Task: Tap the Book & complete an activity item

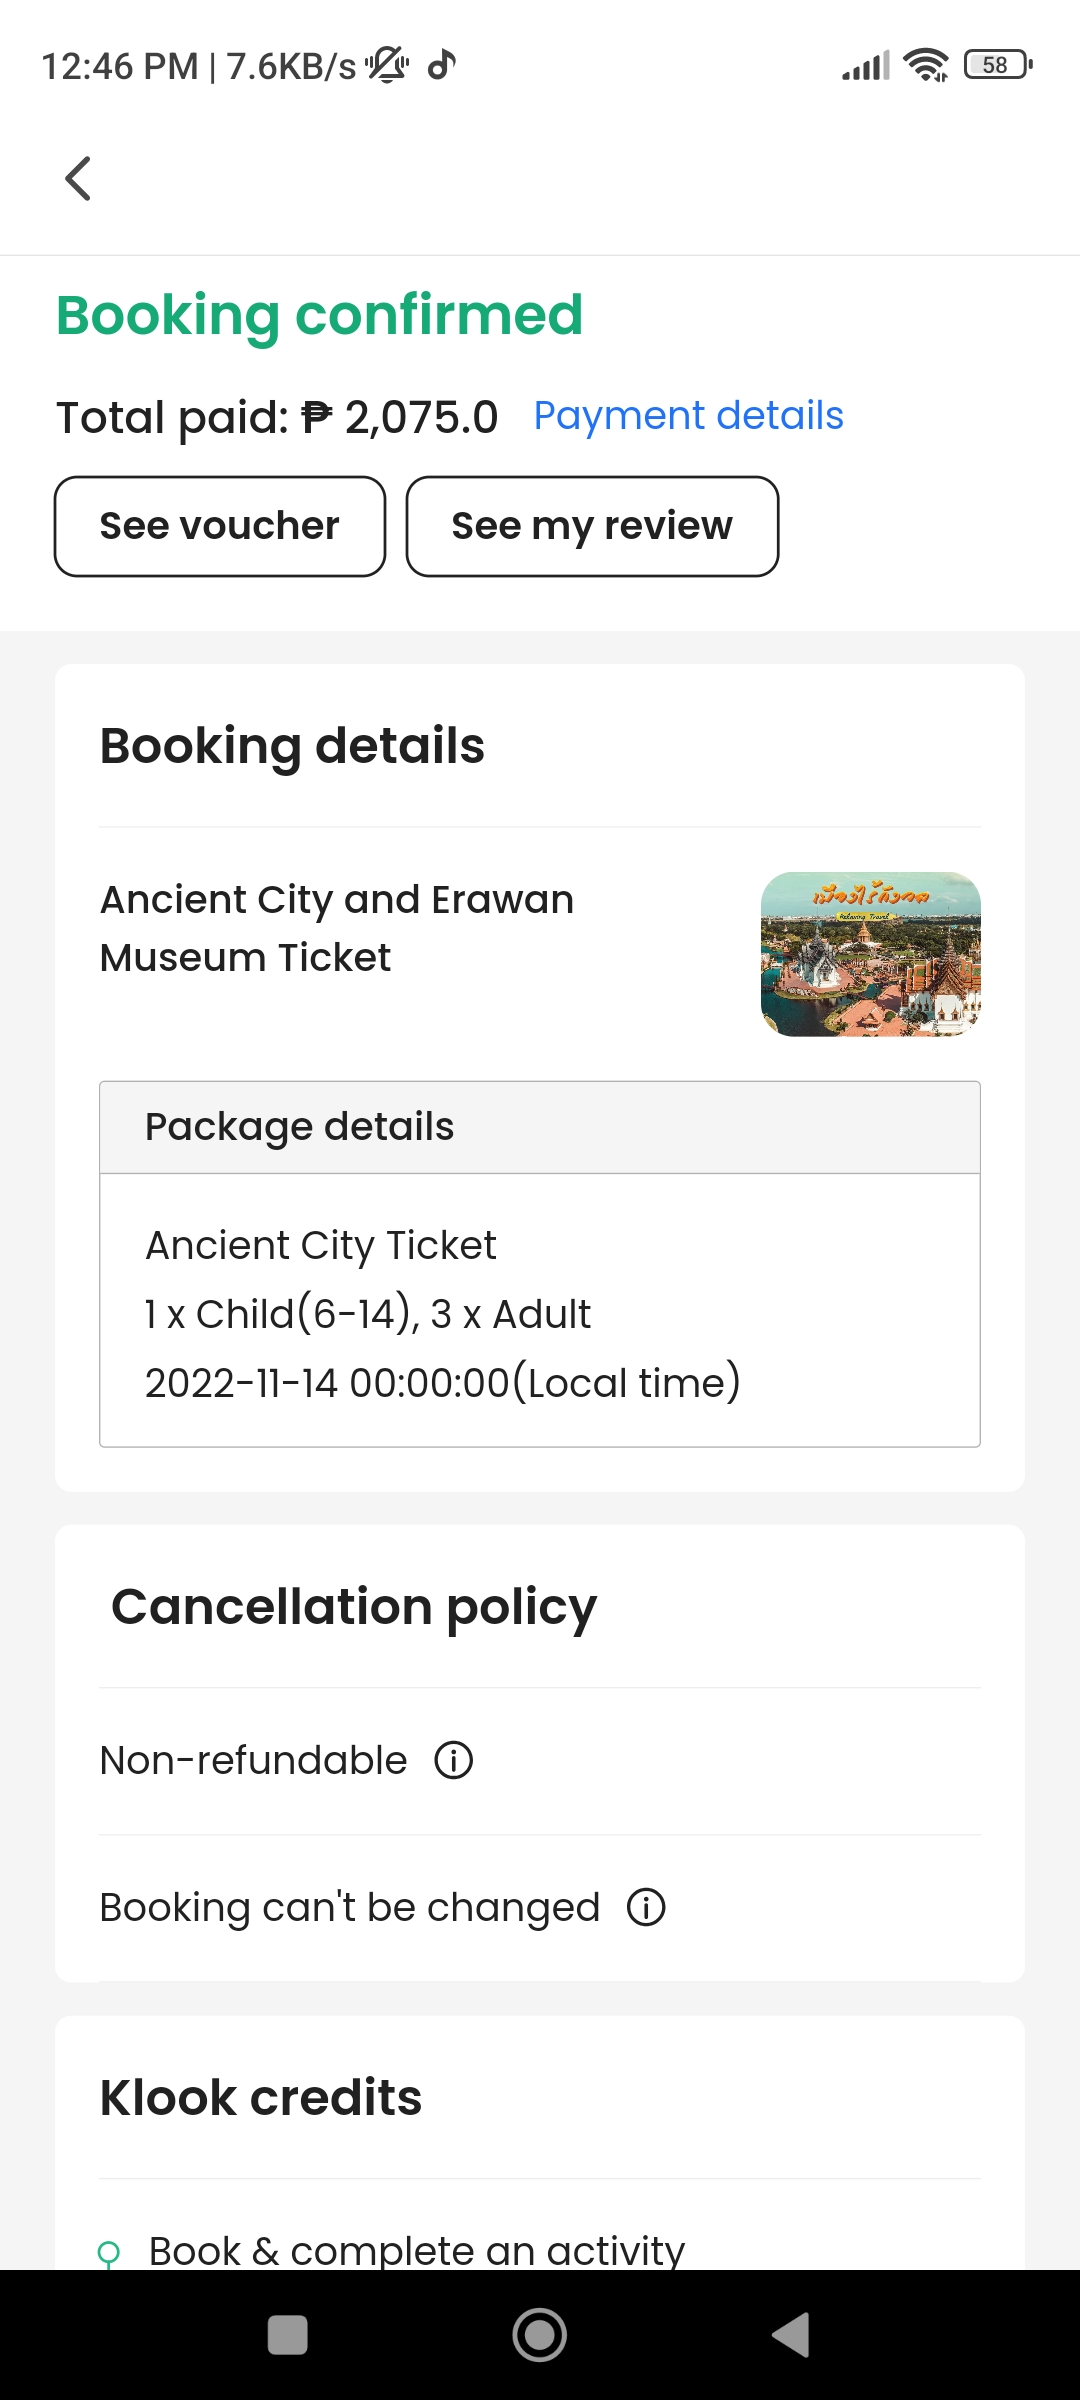Action: (416, 2251)
